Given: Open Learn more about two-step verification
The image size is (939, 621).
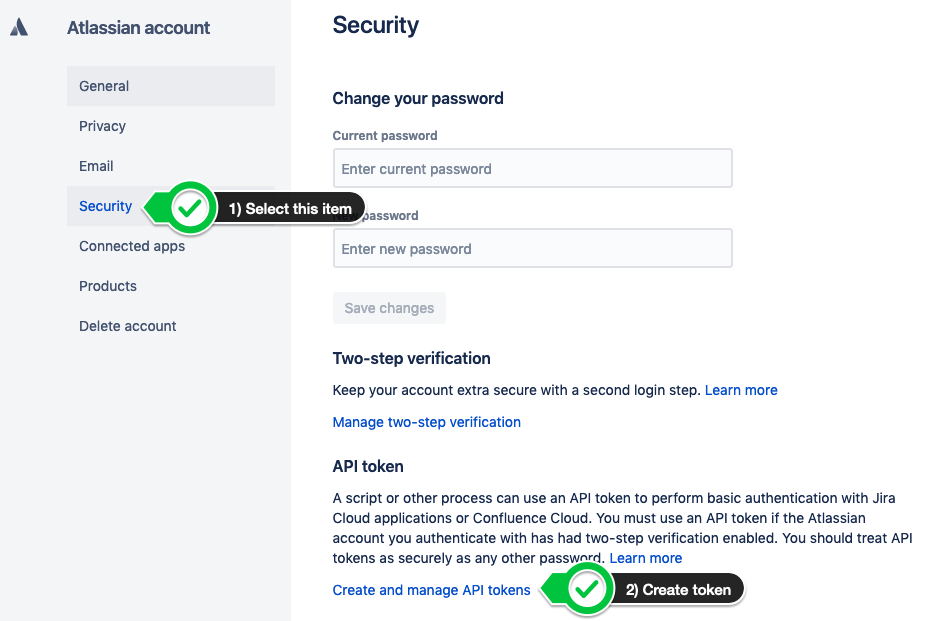Looking at the screenshot, I should pos(741,390).
